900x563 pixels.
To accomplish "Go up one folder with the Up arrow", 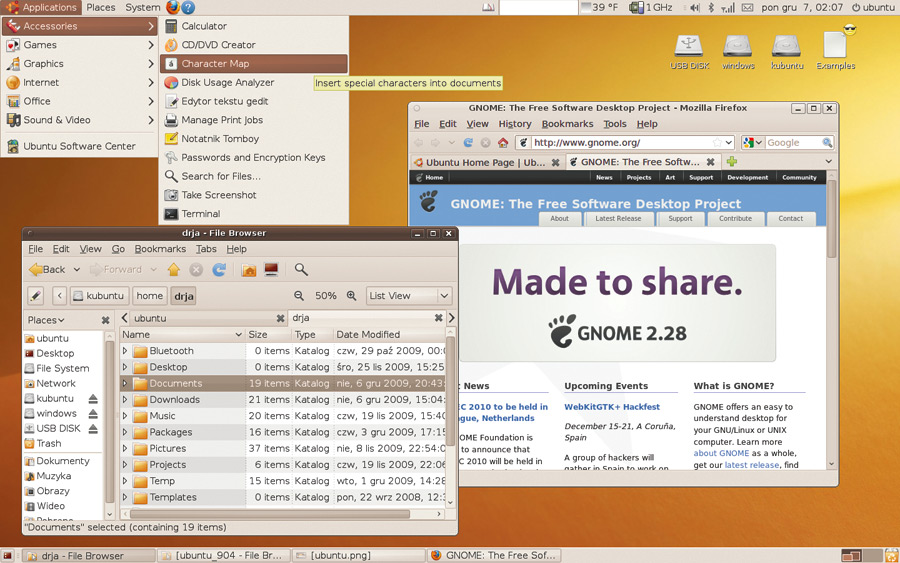I will pyautogui.click(x=174, y=269).
